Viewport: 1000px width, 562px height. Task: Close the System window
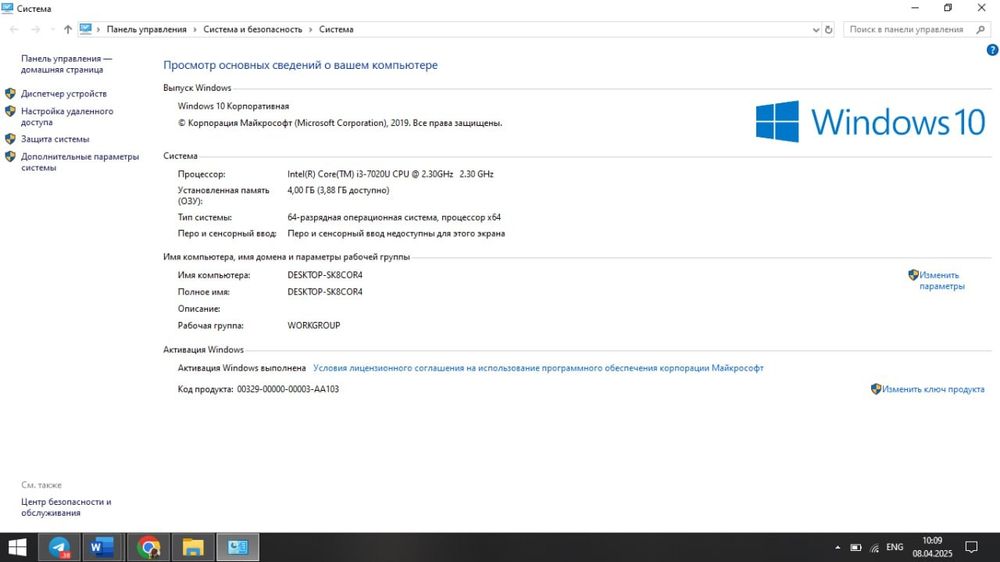point(982,8)
